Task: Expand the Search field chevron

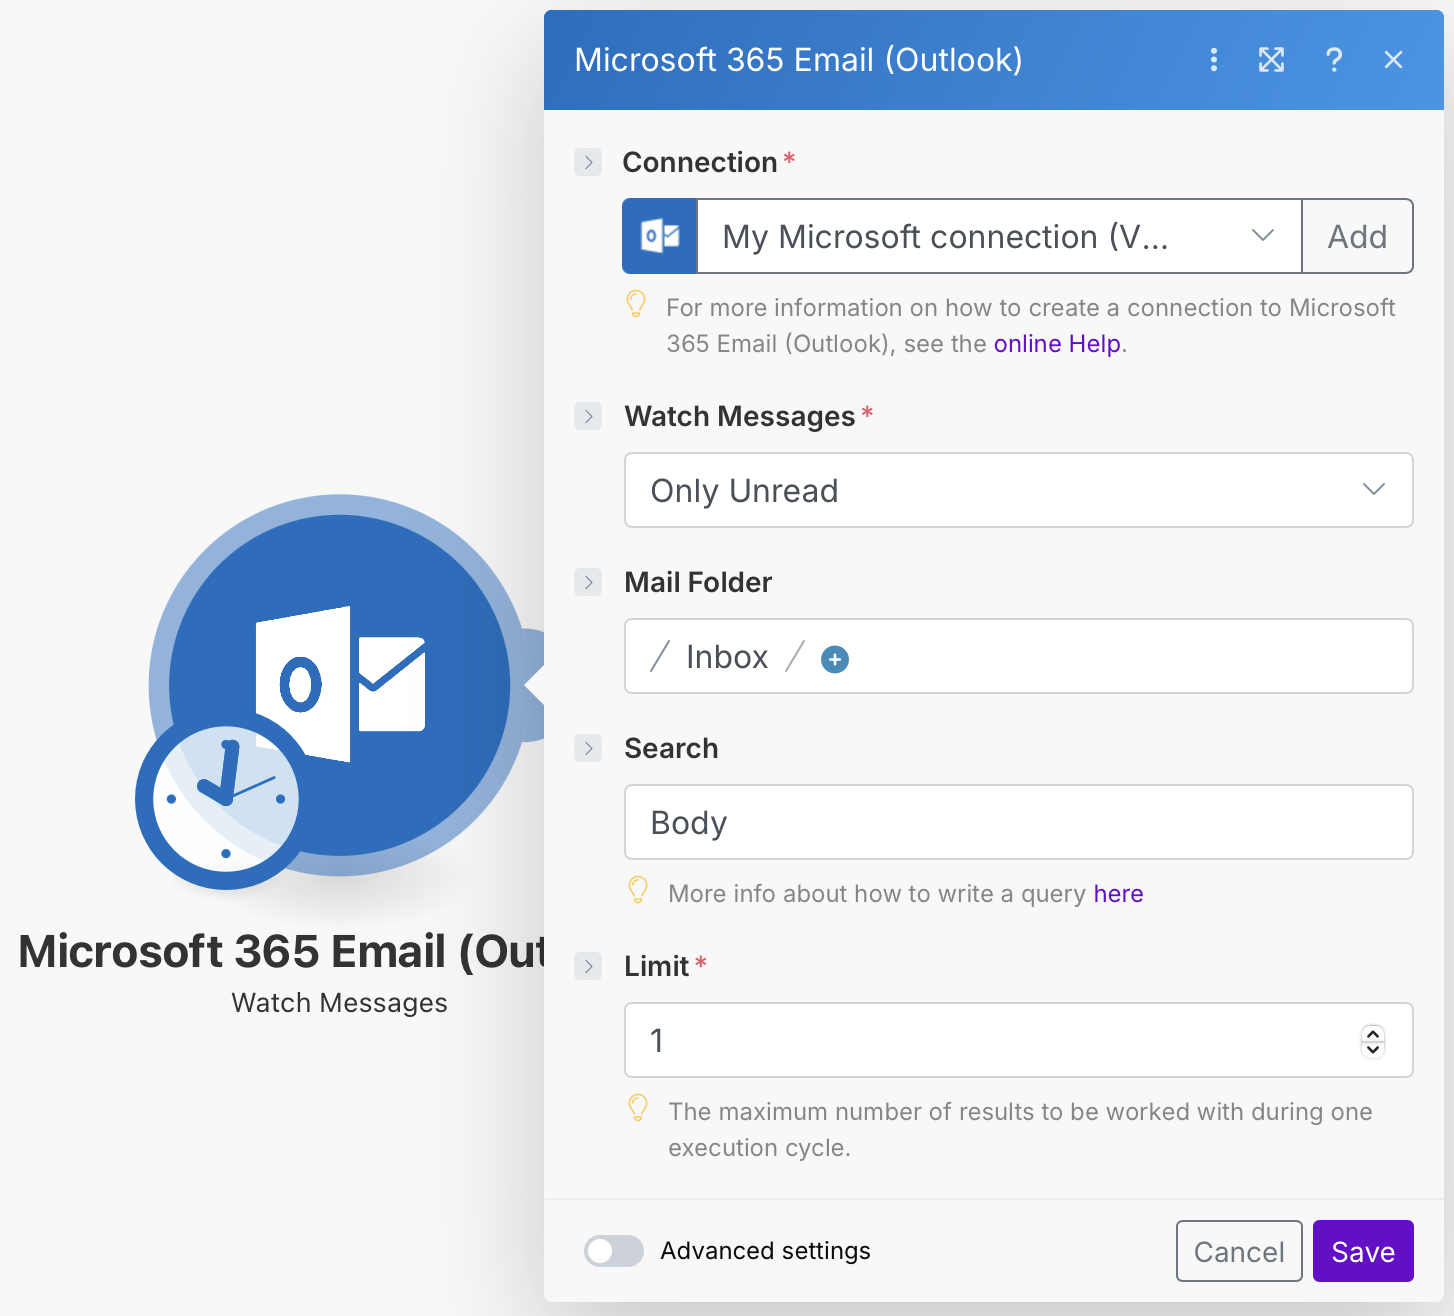Action: tap(588, 748)
